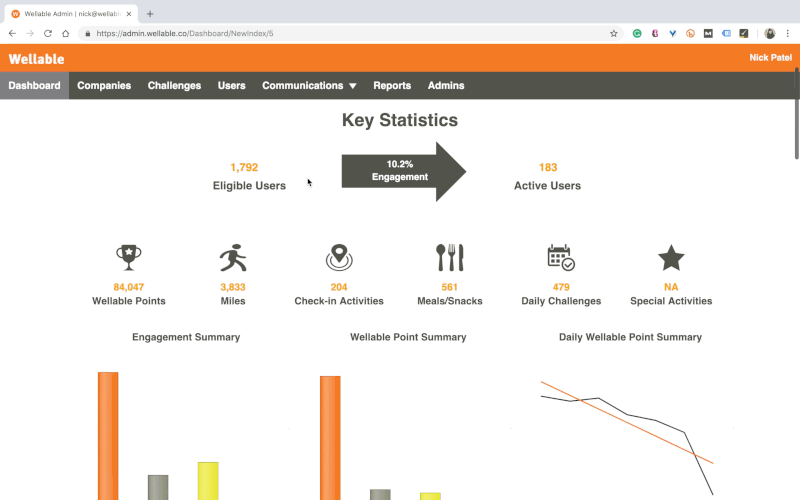Click the Wellable logo
This screenshot has width=800, height=500.
(x=36, y=59)
